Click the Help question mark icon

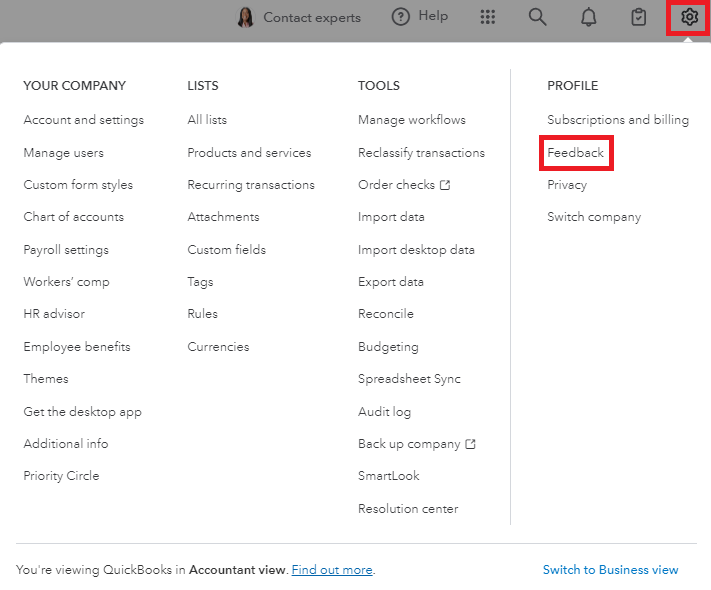click(401, 17)
